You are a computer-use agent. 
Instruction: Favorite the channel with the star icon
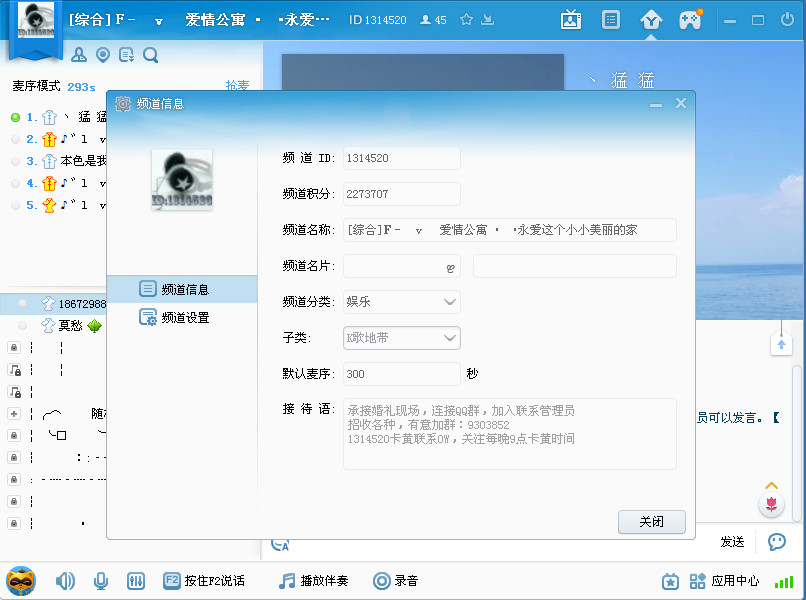pyautogui.click(x=466, y=20)
